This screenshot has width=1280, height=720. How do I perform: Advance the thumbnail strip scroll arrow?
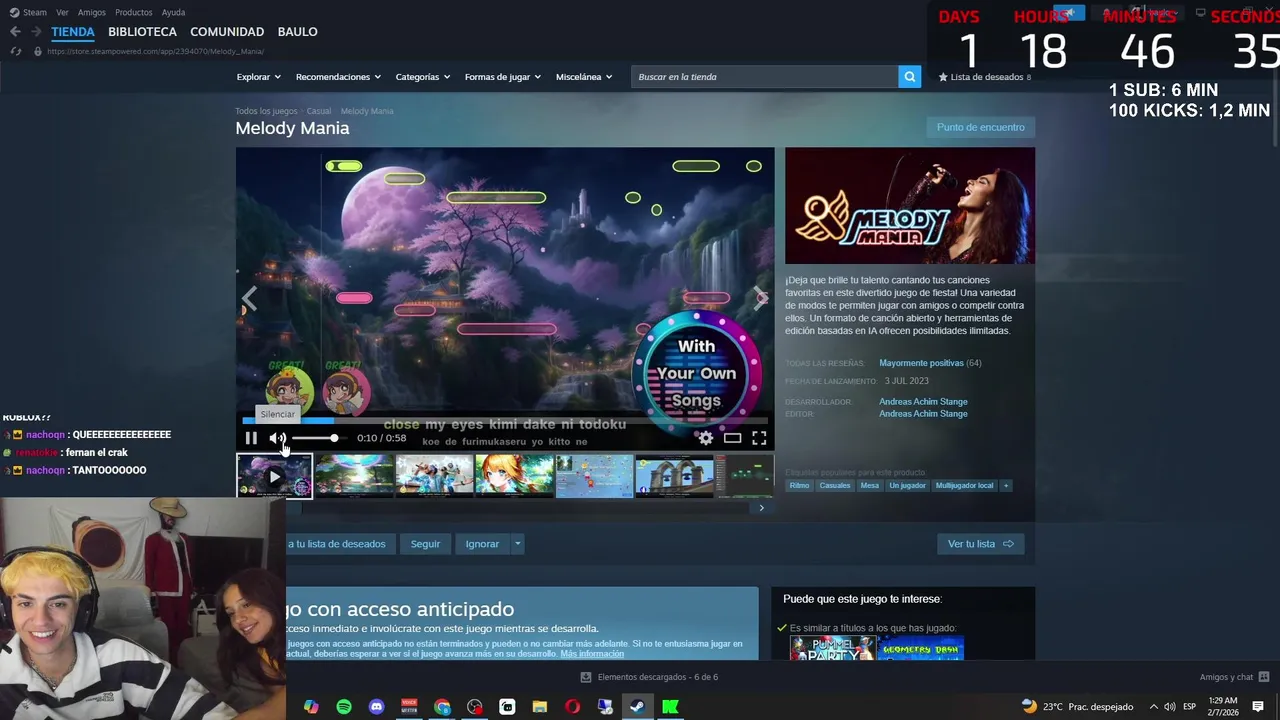click(x=761, y=508)
